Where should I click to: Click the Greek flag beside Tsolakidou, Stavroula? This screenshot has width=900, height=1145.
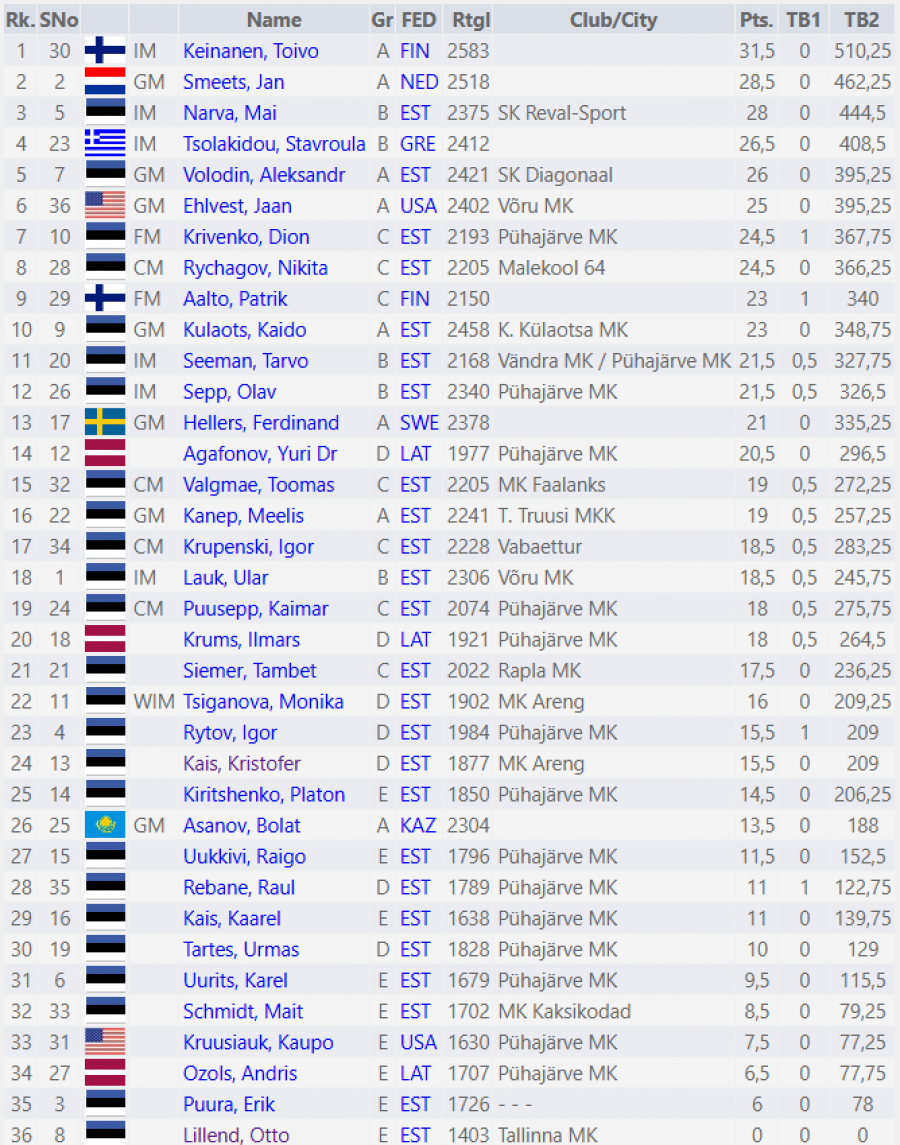[104, 144]
